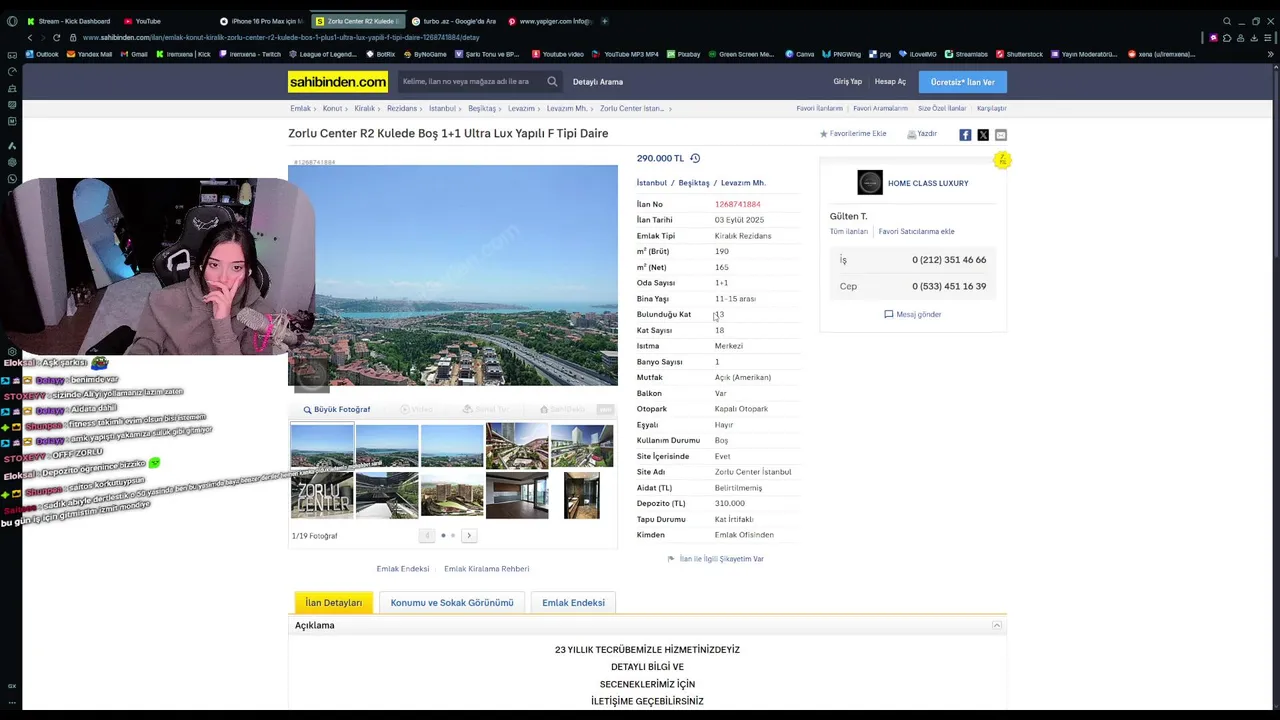Viewport: 1280px width, 720px height.
Task: Add listing to favorites star
Action: click(824, 134)
